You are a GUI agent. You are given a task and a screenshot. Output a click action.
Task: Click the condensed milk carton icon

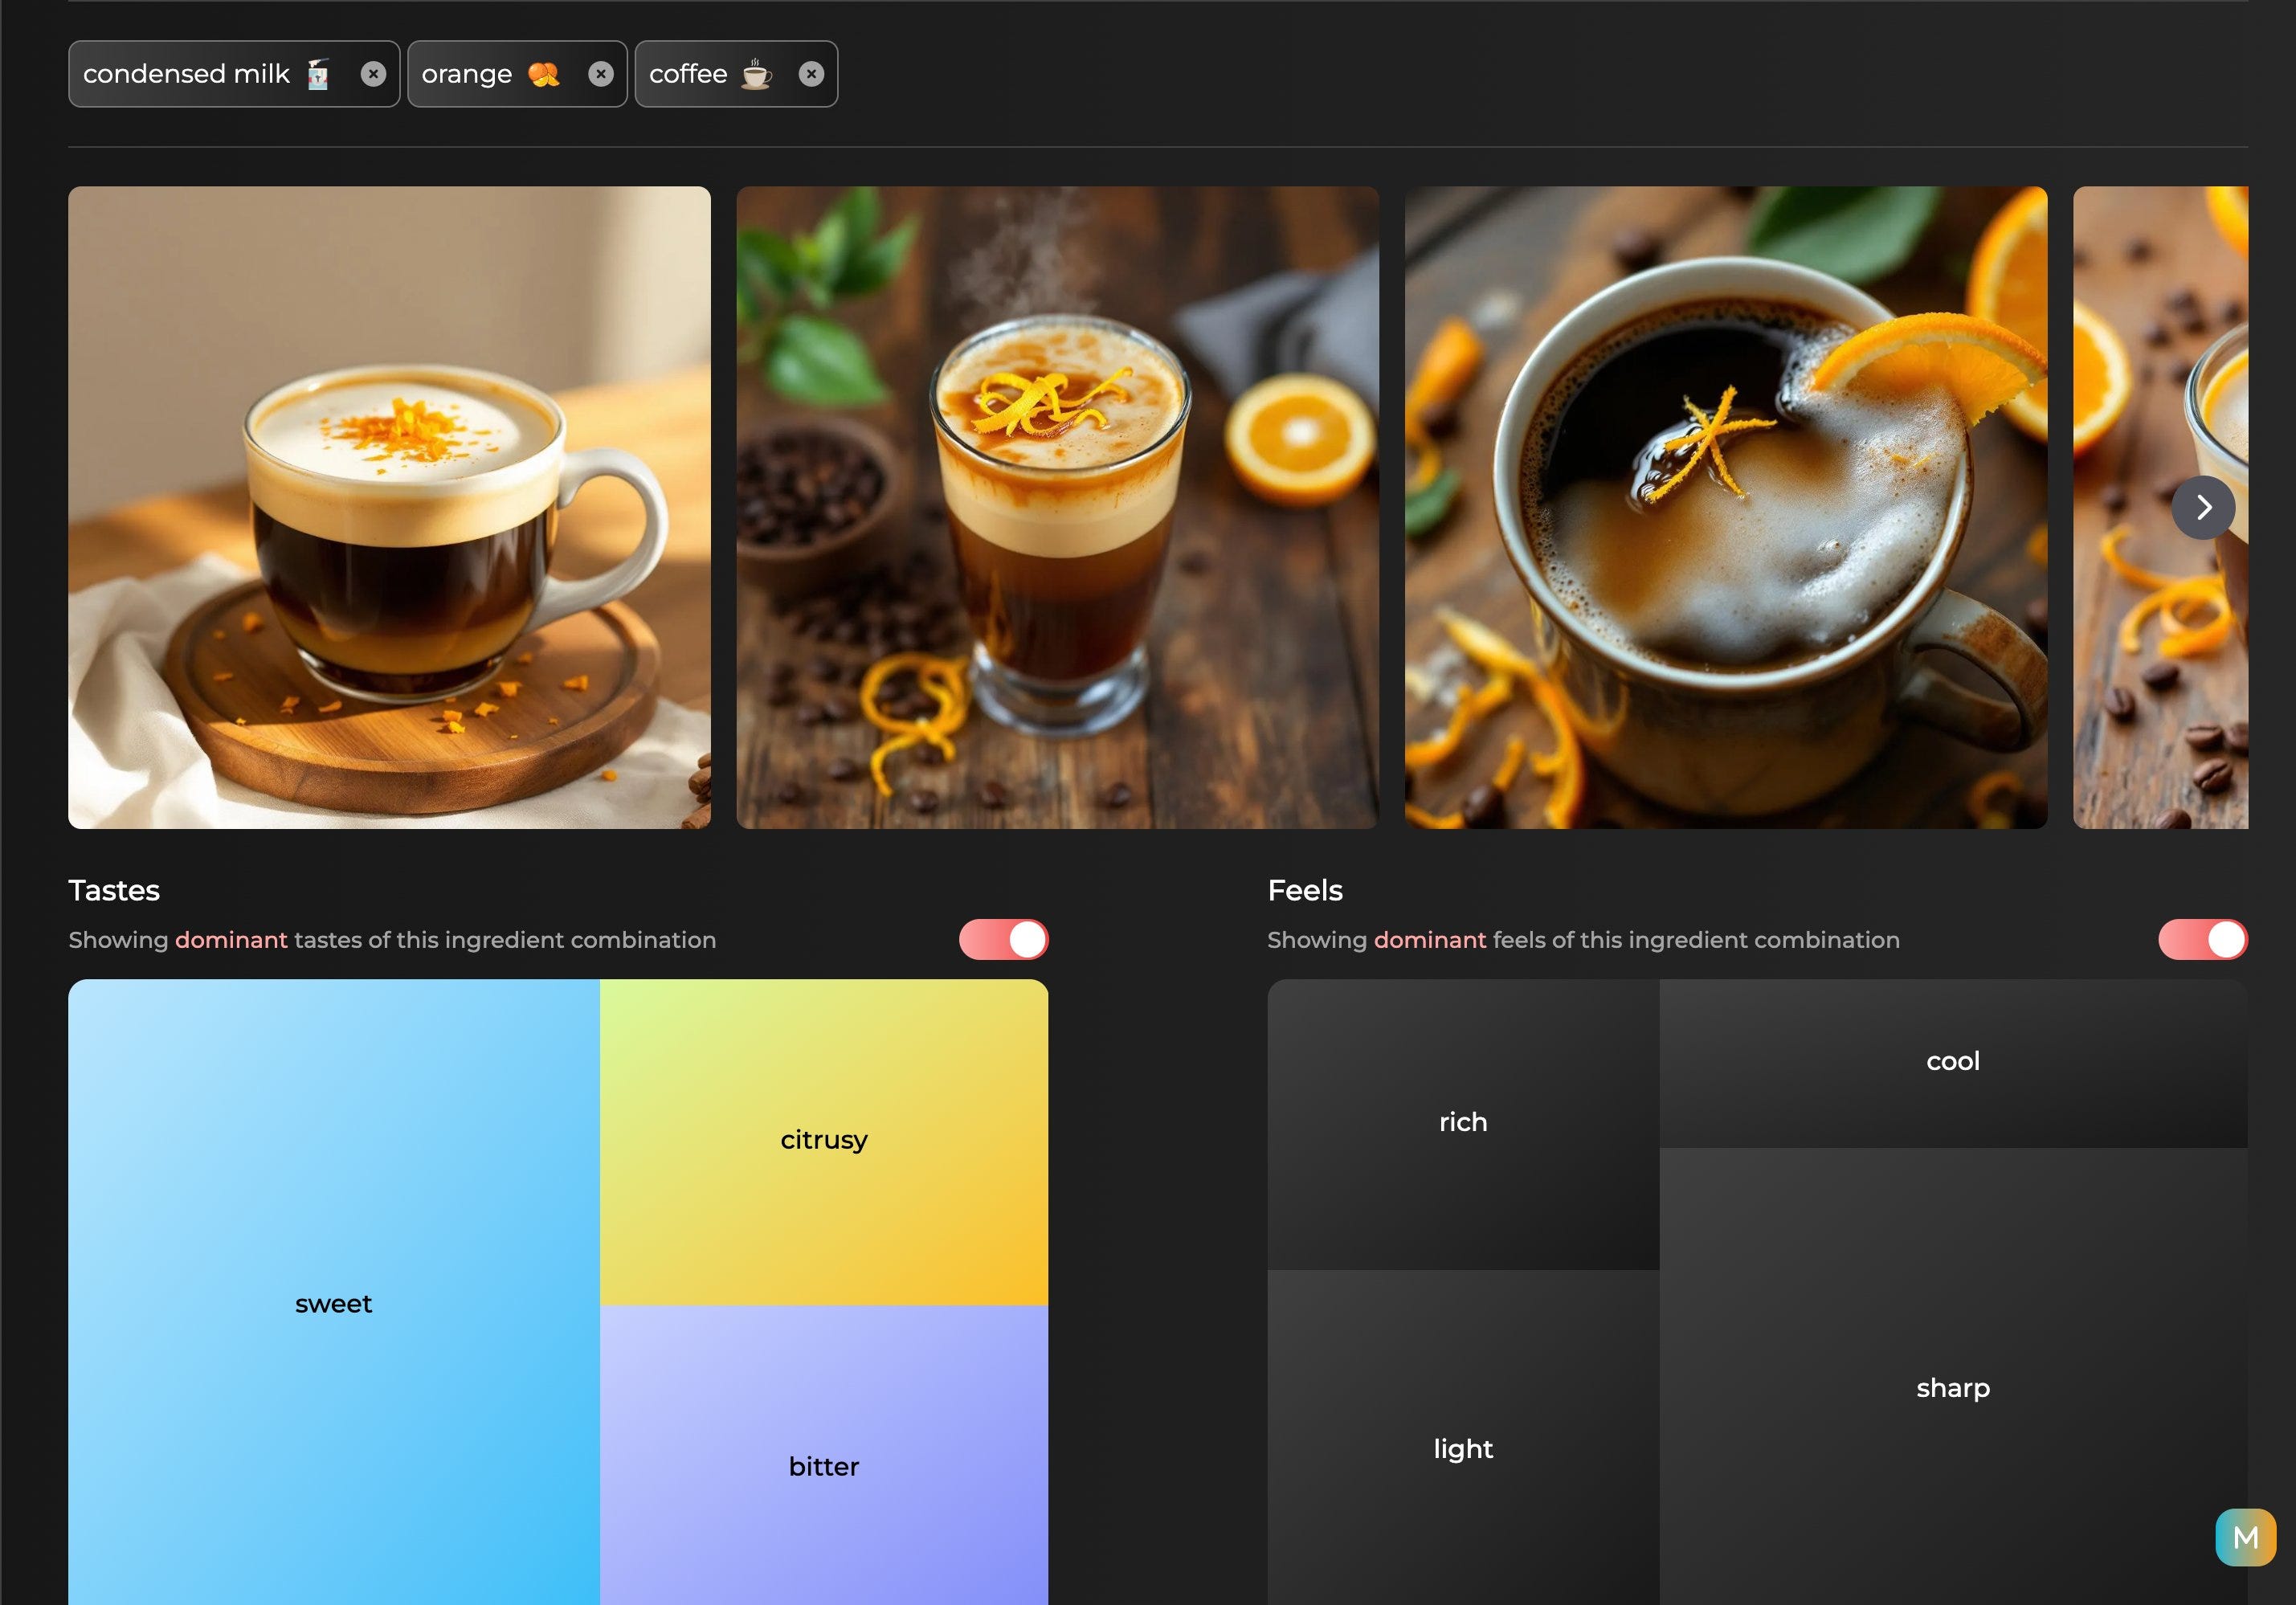318,74
